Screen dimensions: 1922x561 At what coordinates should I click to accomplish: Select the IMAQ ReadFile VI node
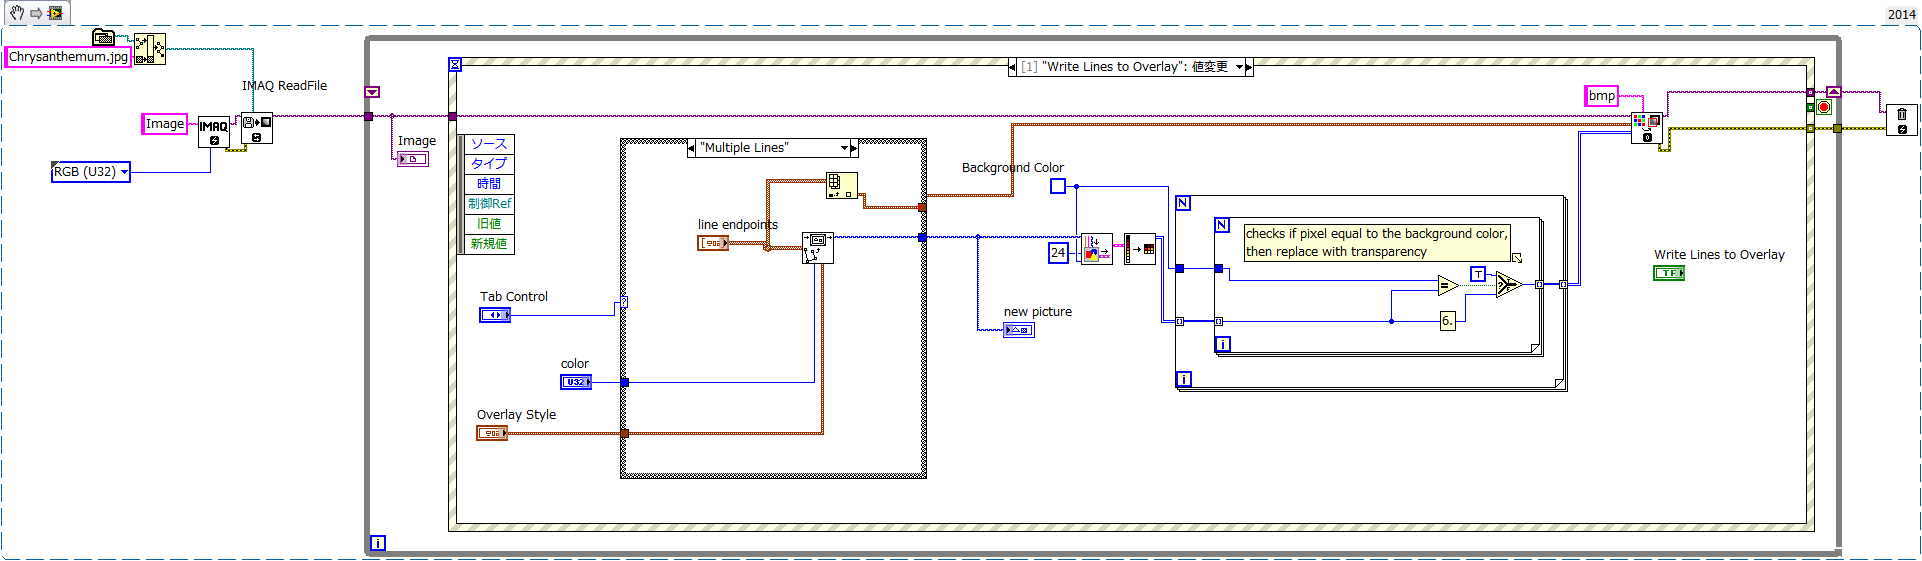coord(256,129)
